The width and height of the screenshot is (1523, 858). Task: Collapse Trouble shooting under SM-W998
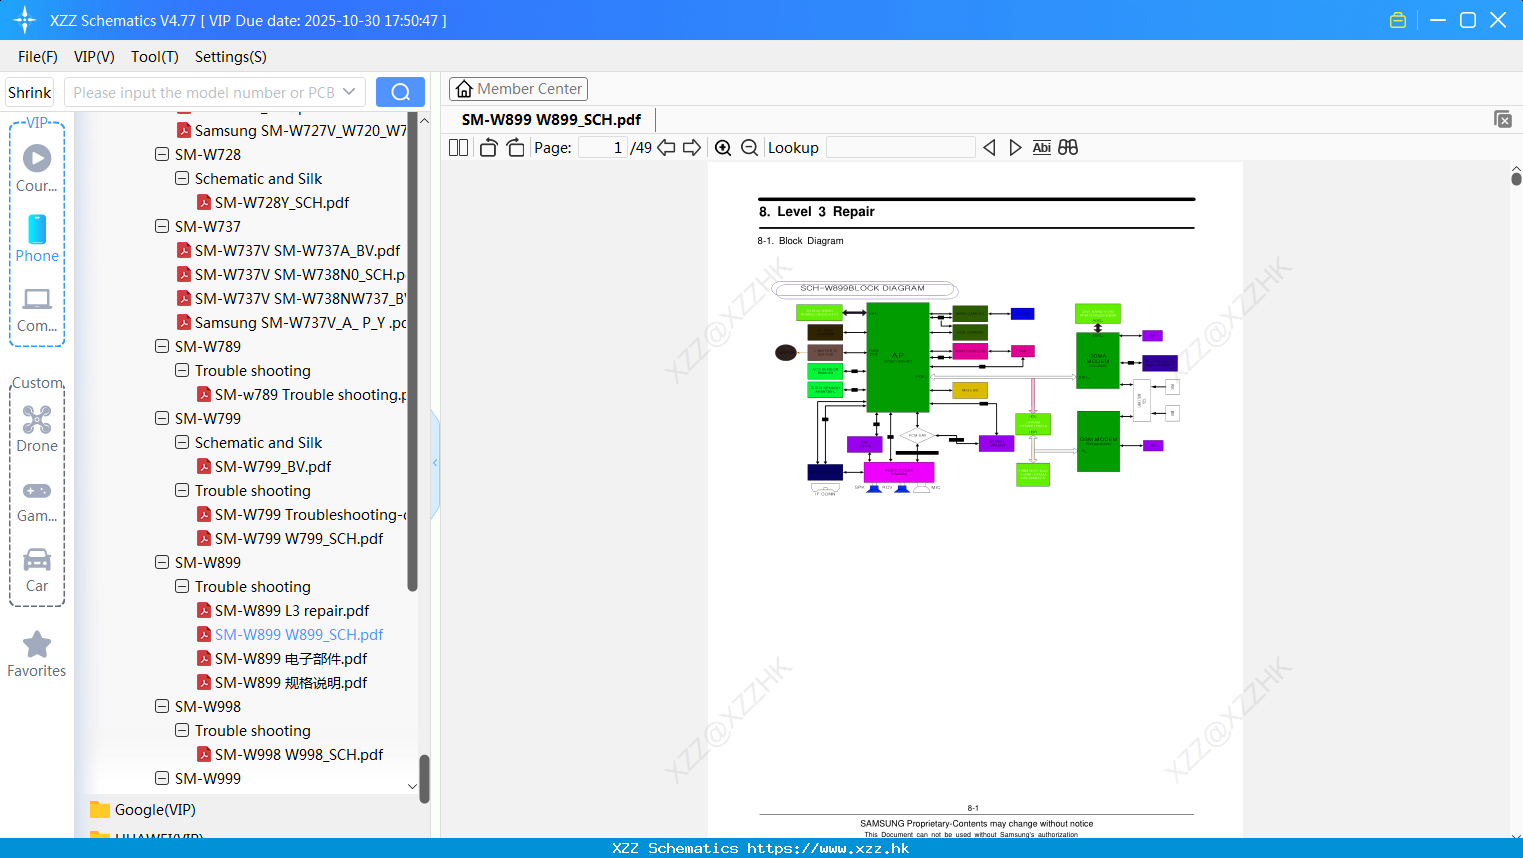pyautogui.click(x=182, y=730)
